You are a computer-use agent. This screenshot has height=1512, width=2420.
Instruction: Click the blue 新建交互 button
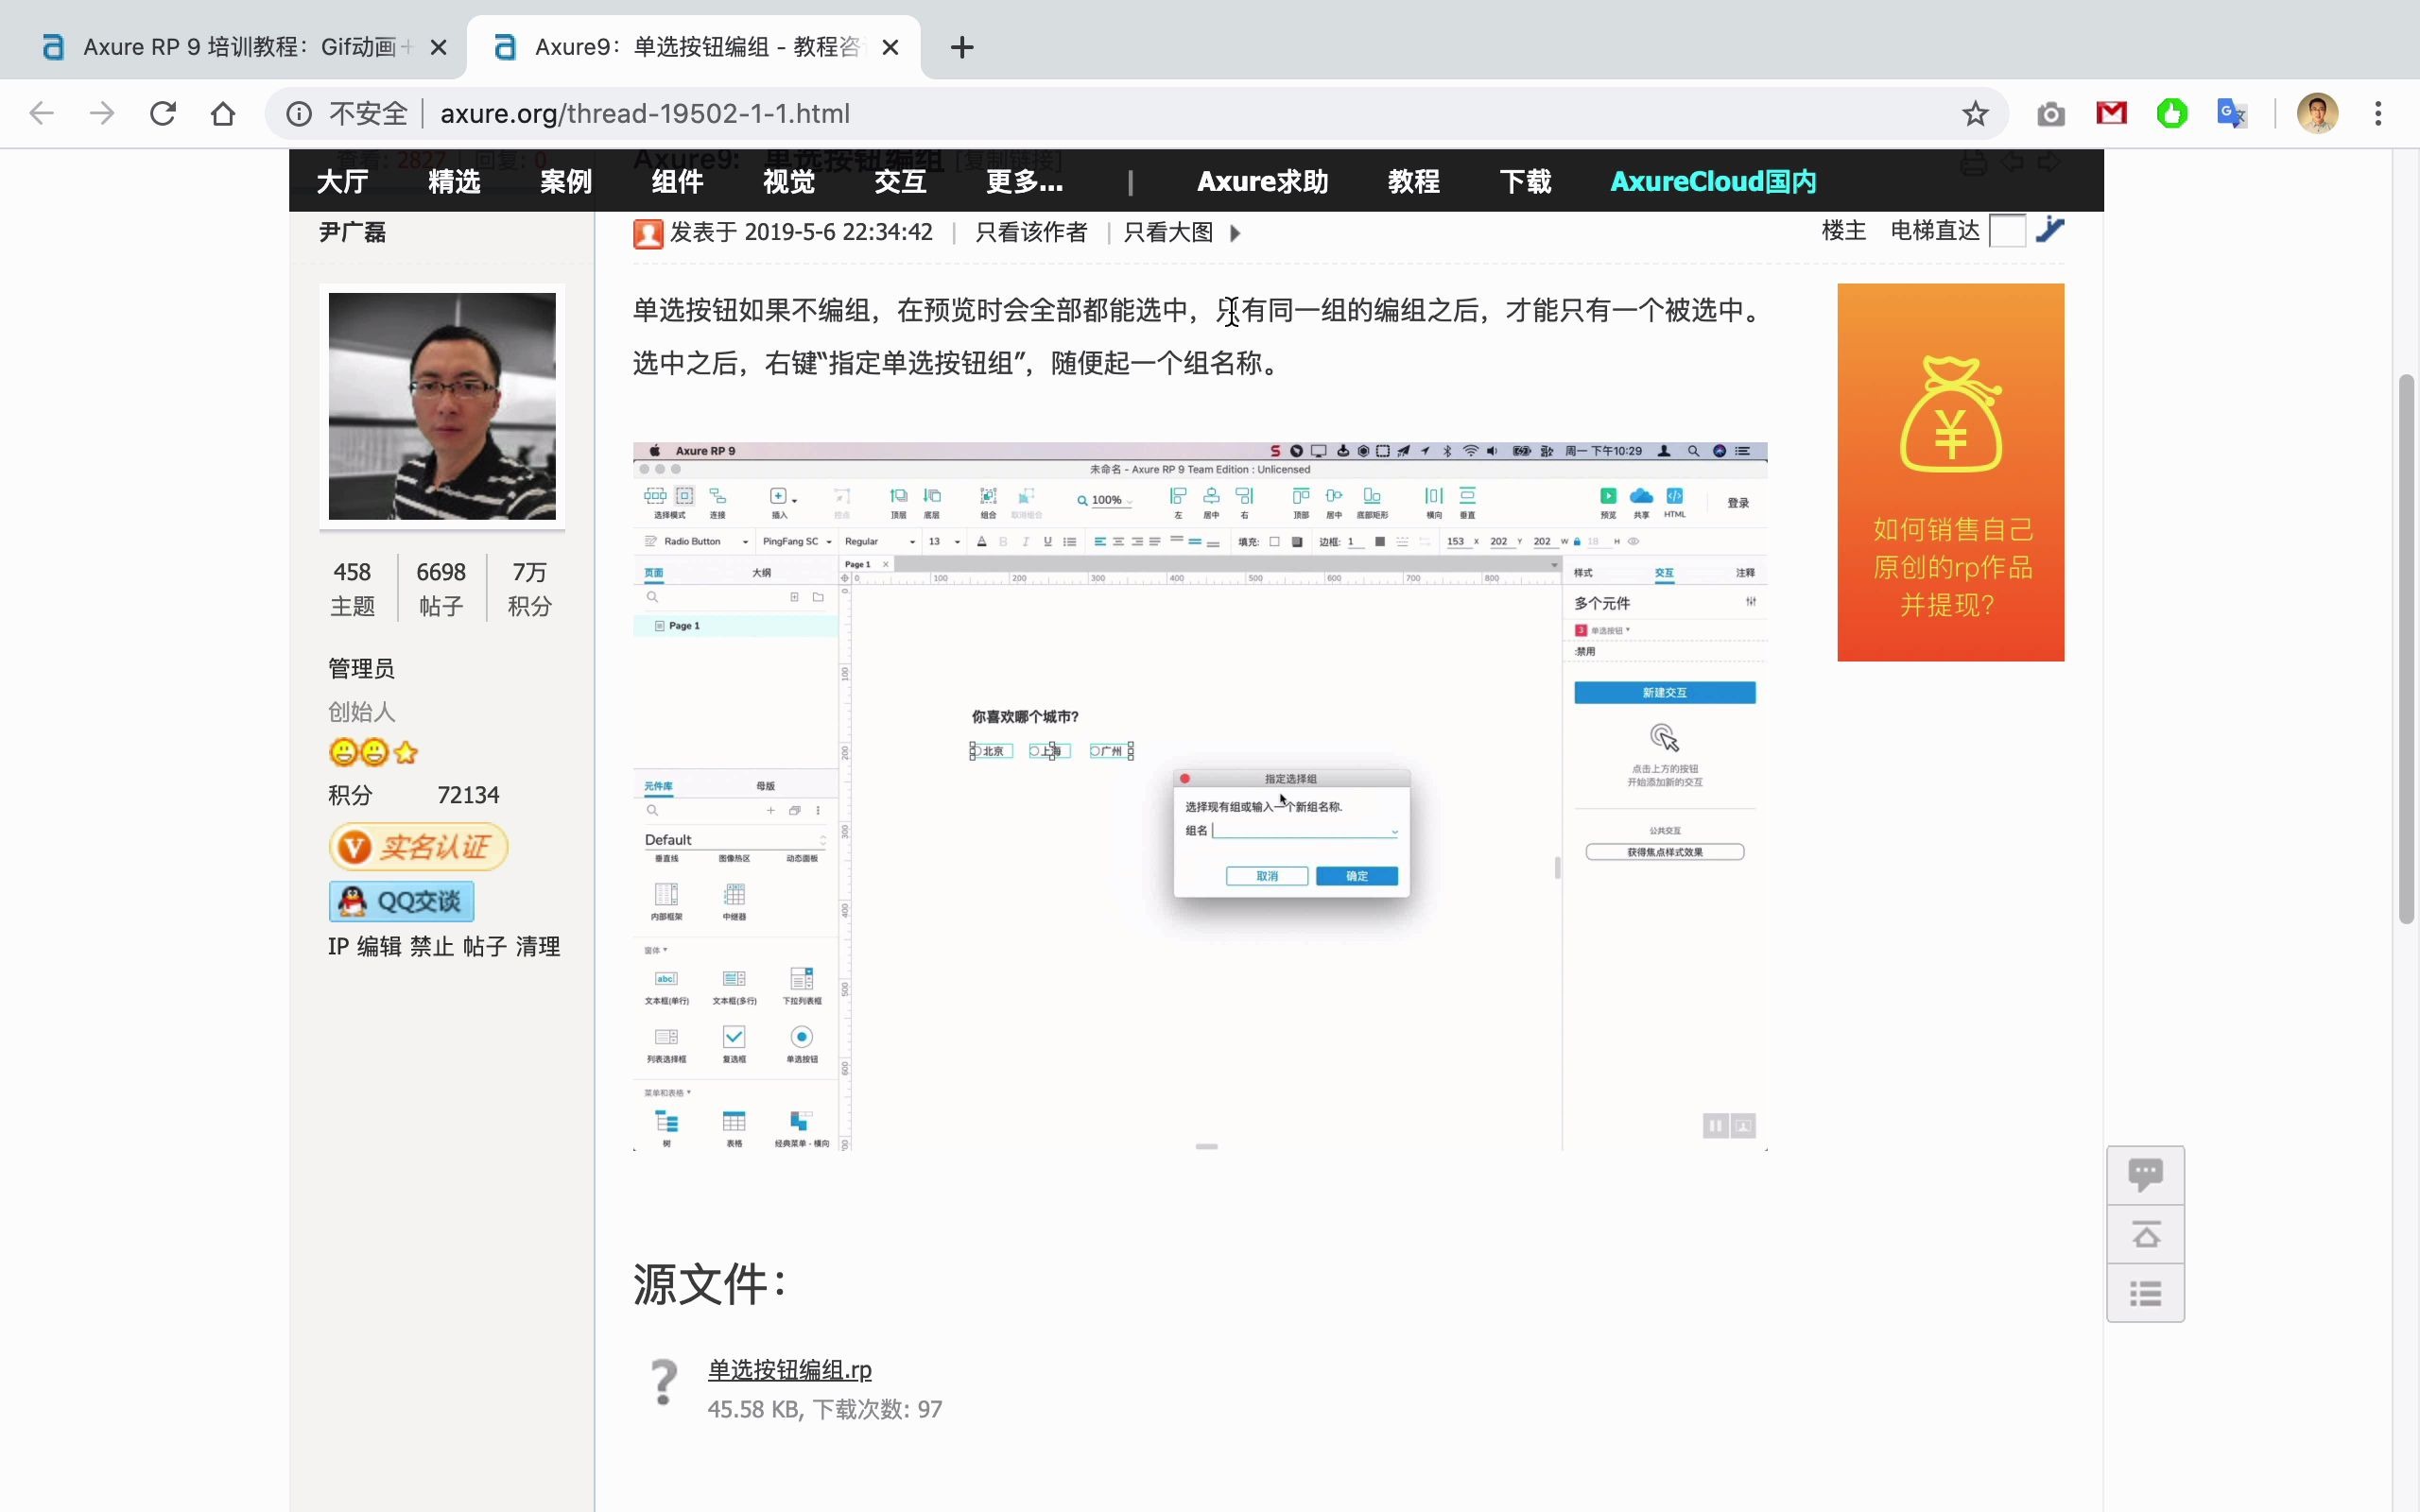(x=1664, y=692)
